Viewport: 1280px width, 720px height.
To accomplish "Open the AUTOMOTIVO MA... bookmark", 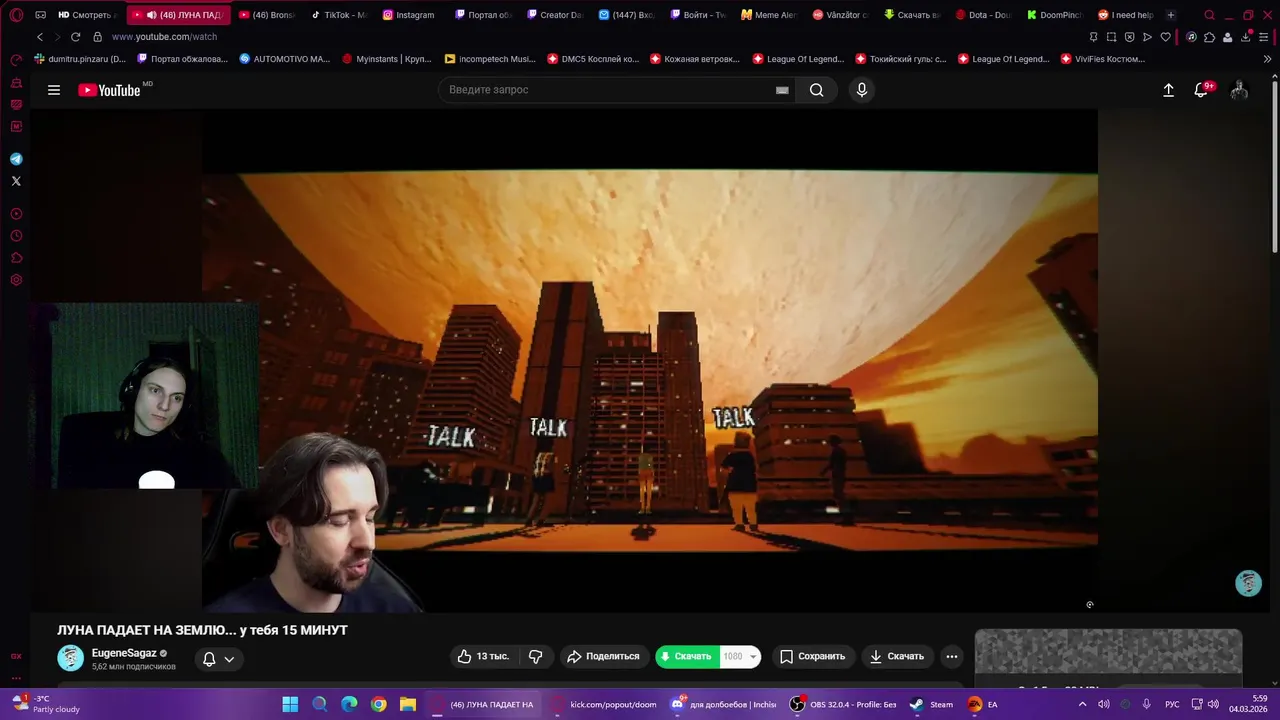I will pyautogui.click(x=285, y=59).
